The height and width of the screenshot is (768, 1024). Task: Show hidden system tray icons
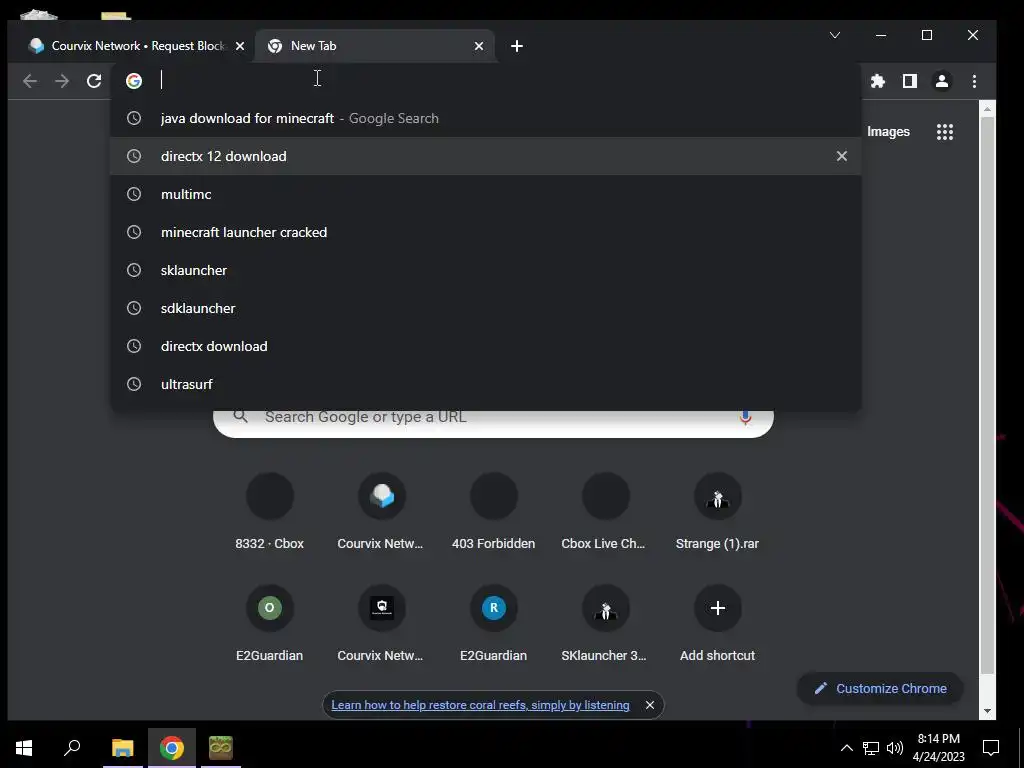coord(846,748)
